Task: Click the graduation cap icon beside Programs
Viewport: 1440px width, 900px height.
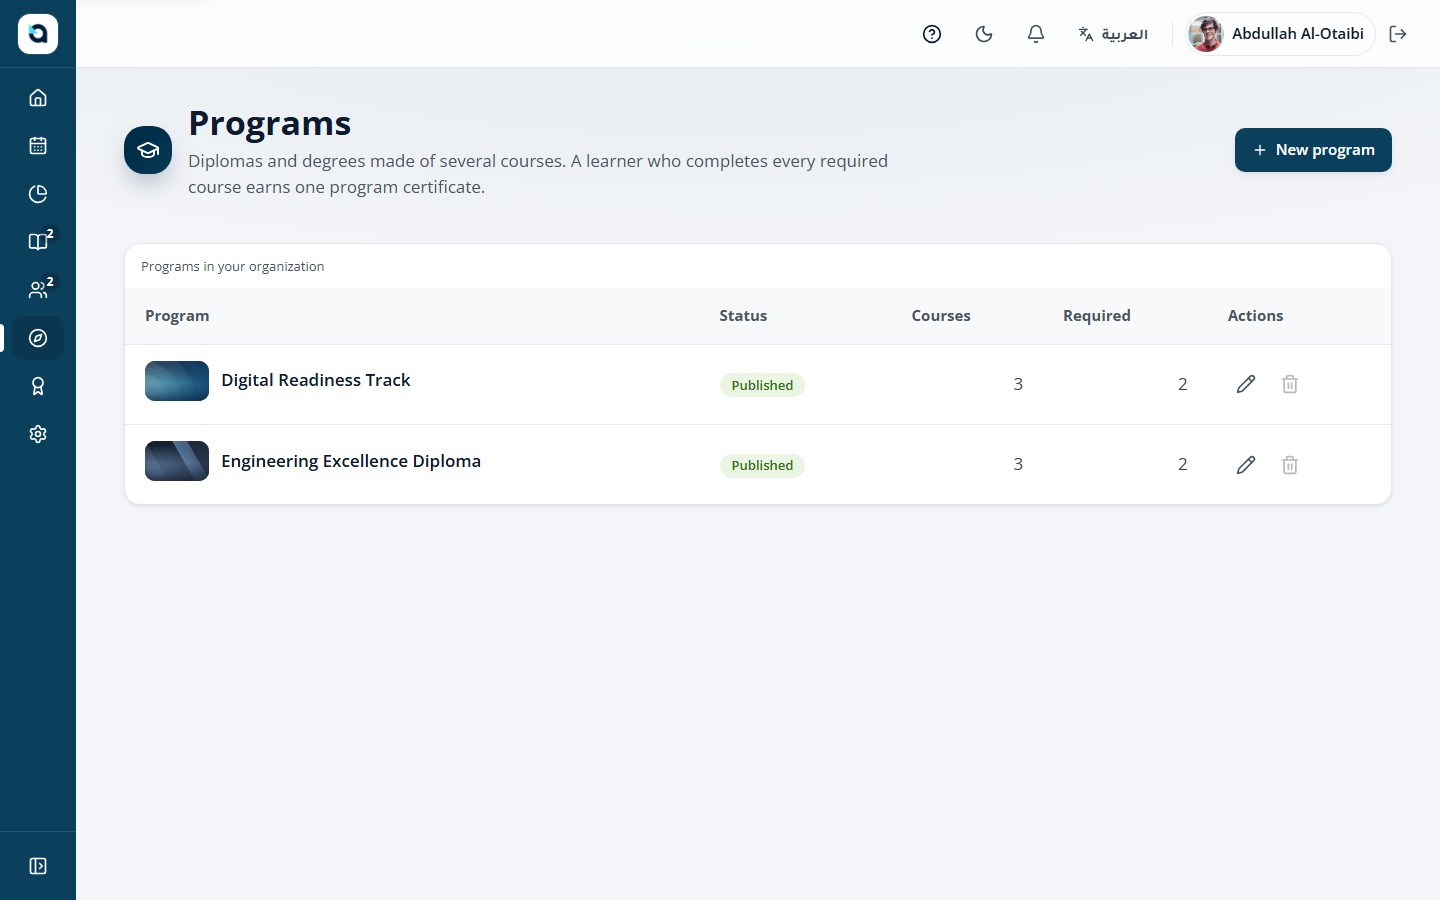Action: 148,150
